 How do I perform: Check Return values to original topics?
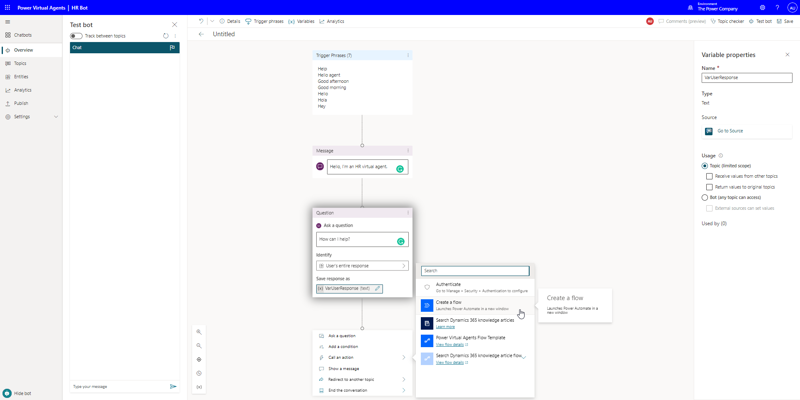pyautogui.click(x=709, y=187)
